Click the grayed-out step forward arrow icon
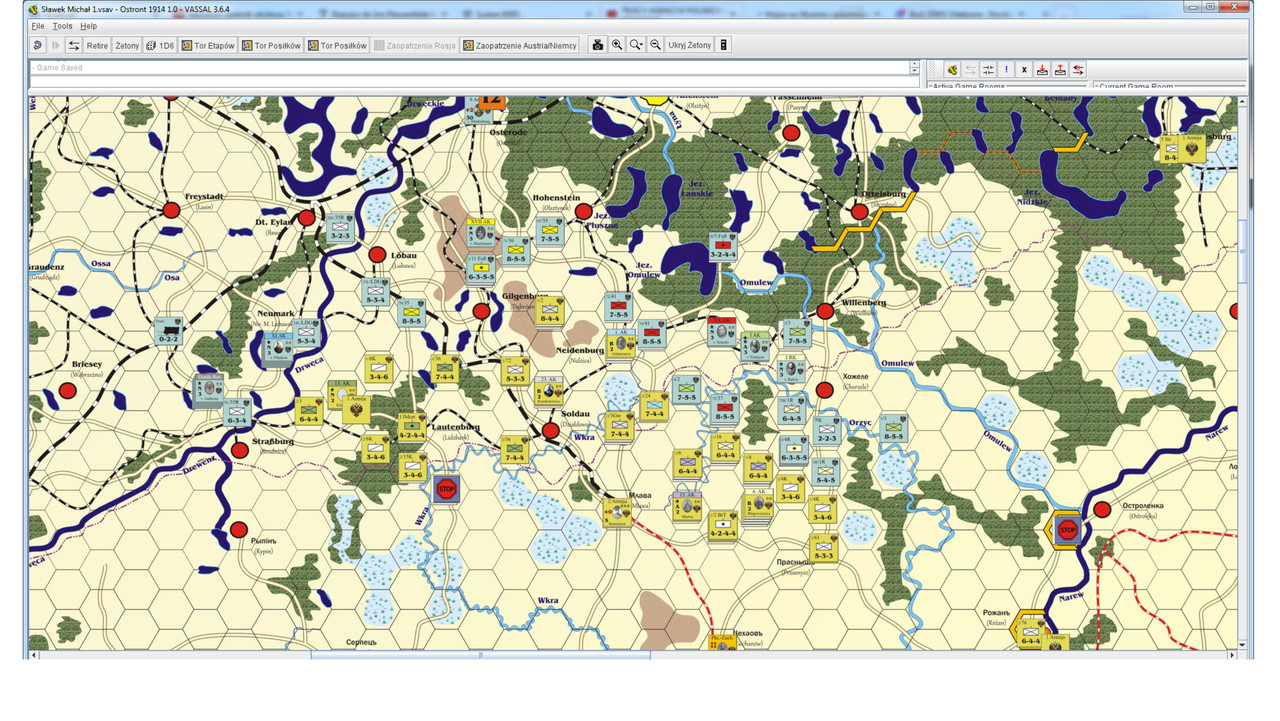Screen dimensions: 1280x721 [56, 45]
